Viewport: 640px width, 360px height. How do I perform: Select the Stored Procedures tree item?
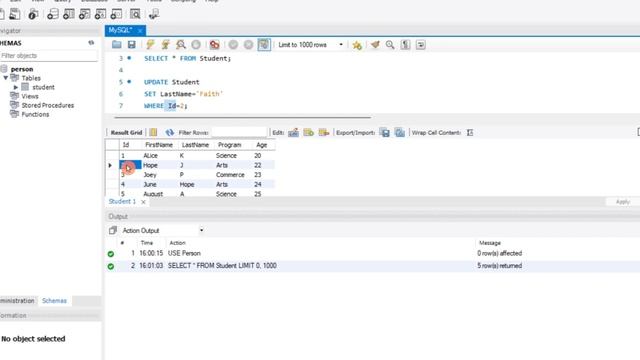(48, 105)
